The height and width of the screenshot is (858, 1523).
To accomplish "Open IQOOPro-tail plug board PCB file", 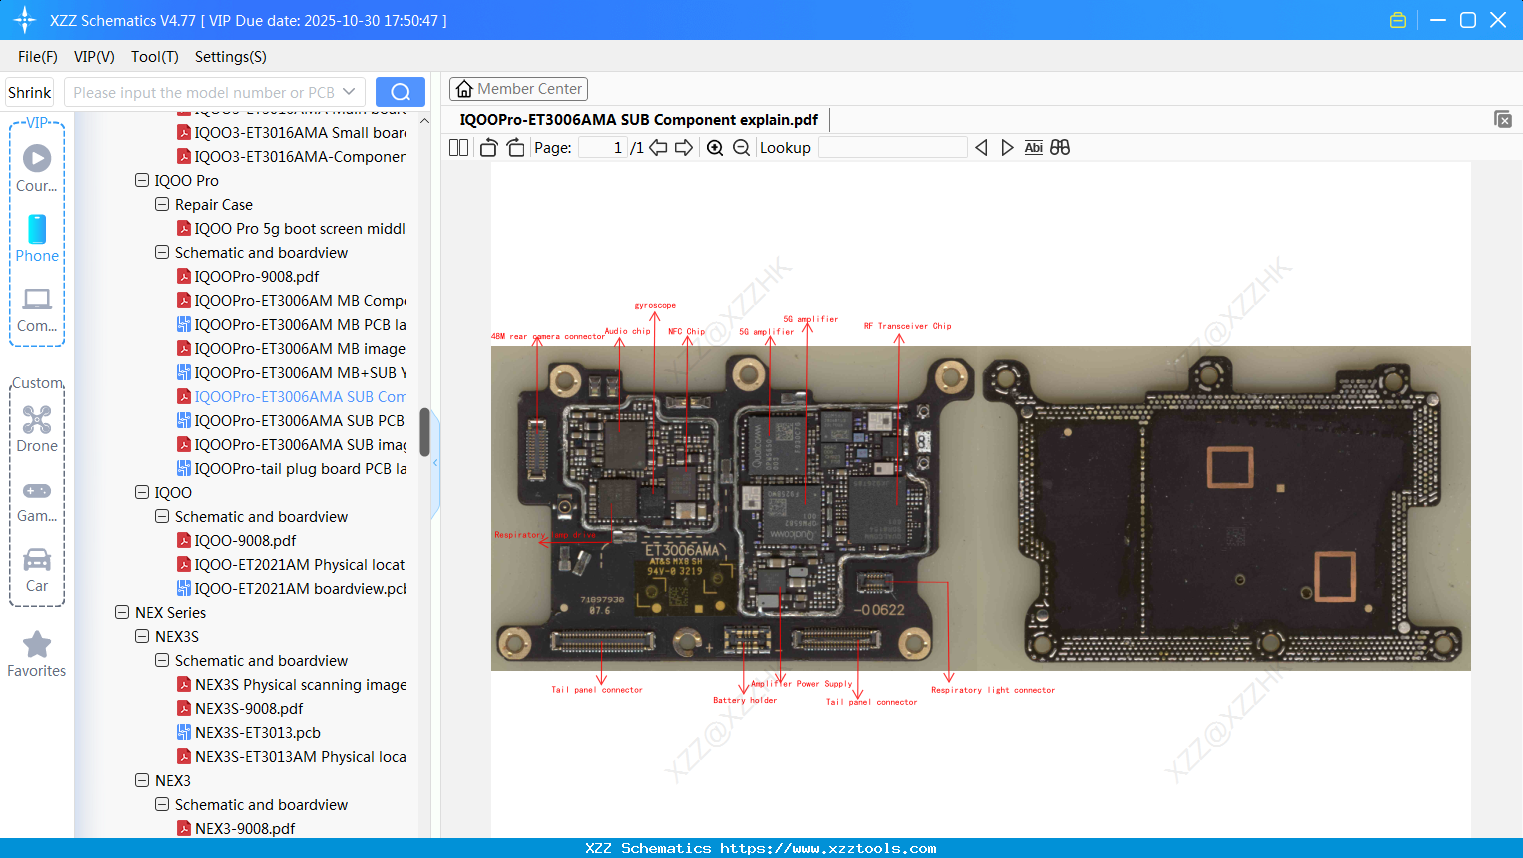I will [292, 469].
